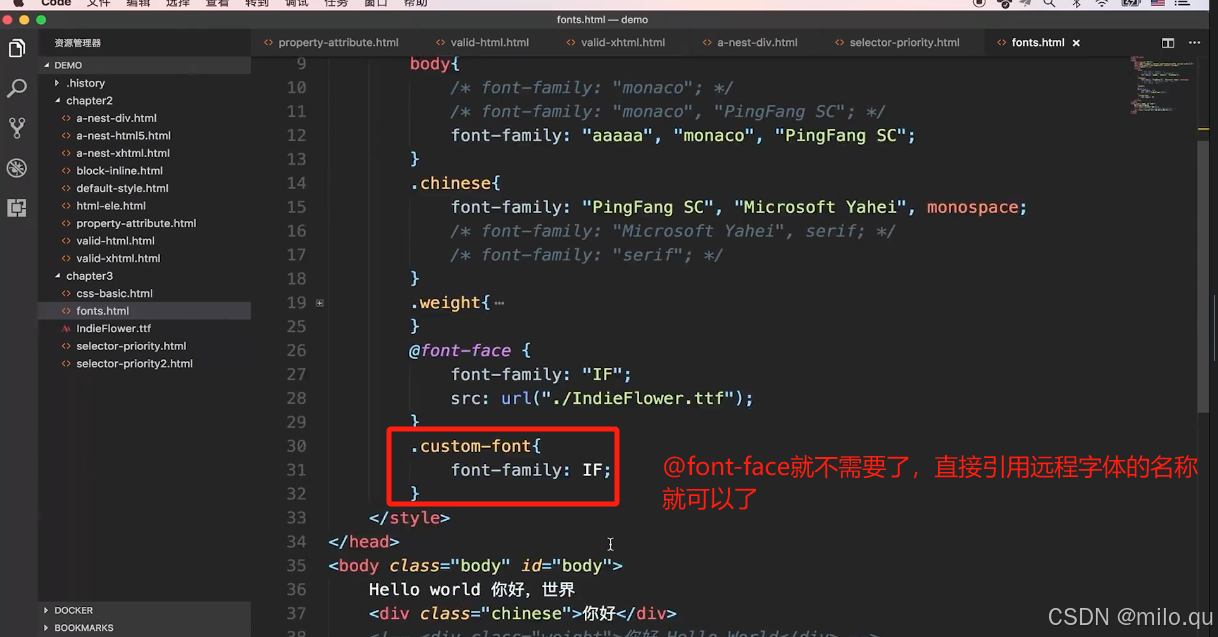Screen dimensions: 1218x637
Task: Click the closing </style> tag
Action: tap(410, 518)
